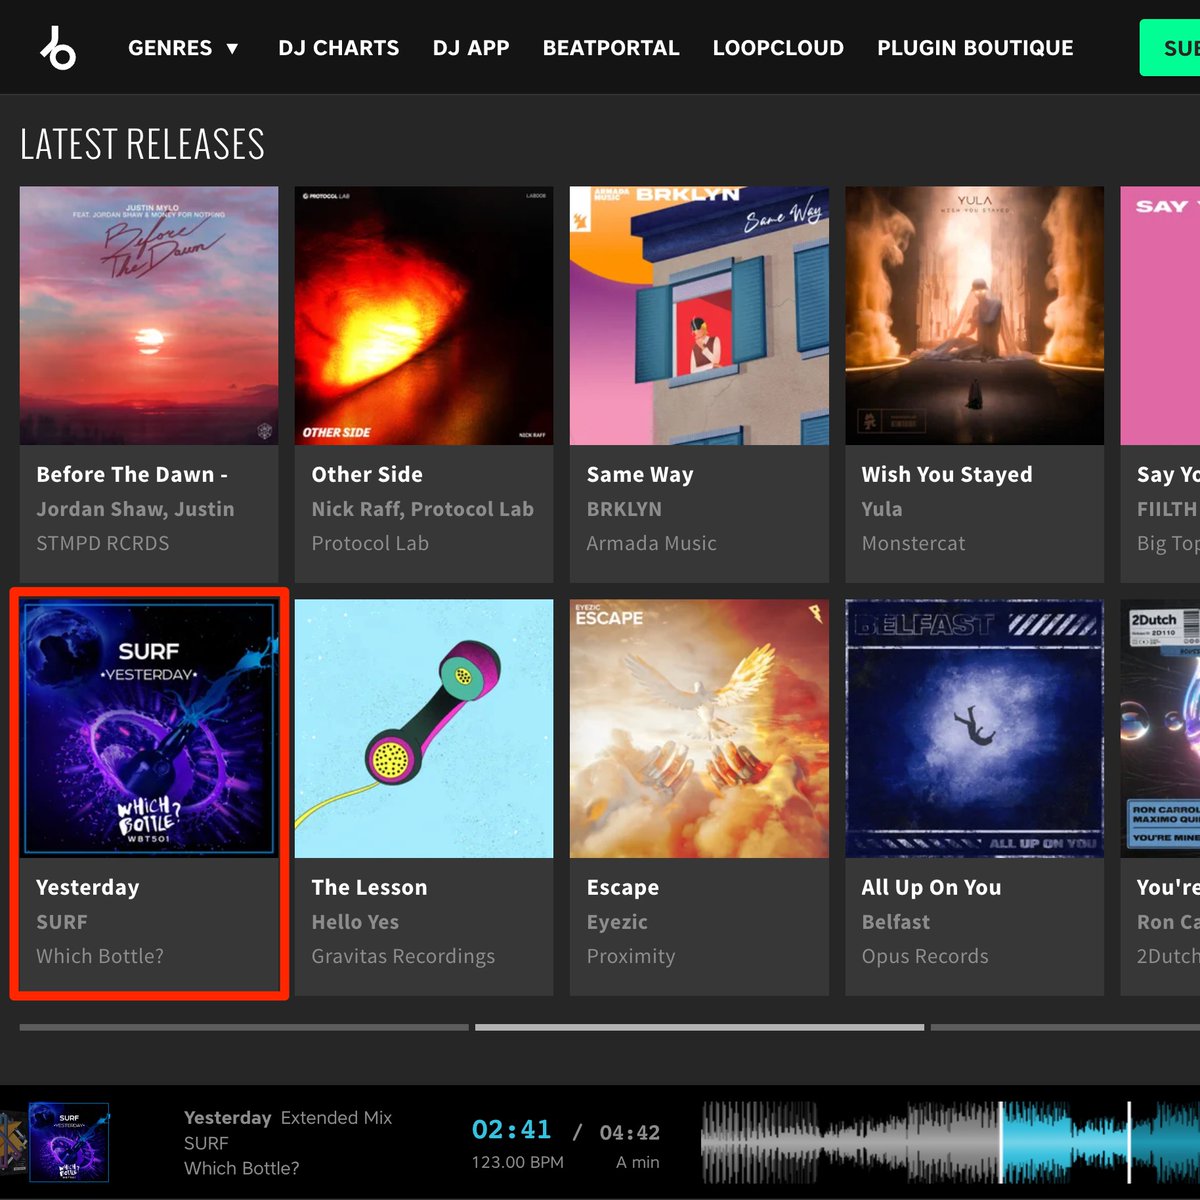This screenshot has height=1200, width=1200.
Task: Click the Beatport logo icon
Action: (56, 47)
